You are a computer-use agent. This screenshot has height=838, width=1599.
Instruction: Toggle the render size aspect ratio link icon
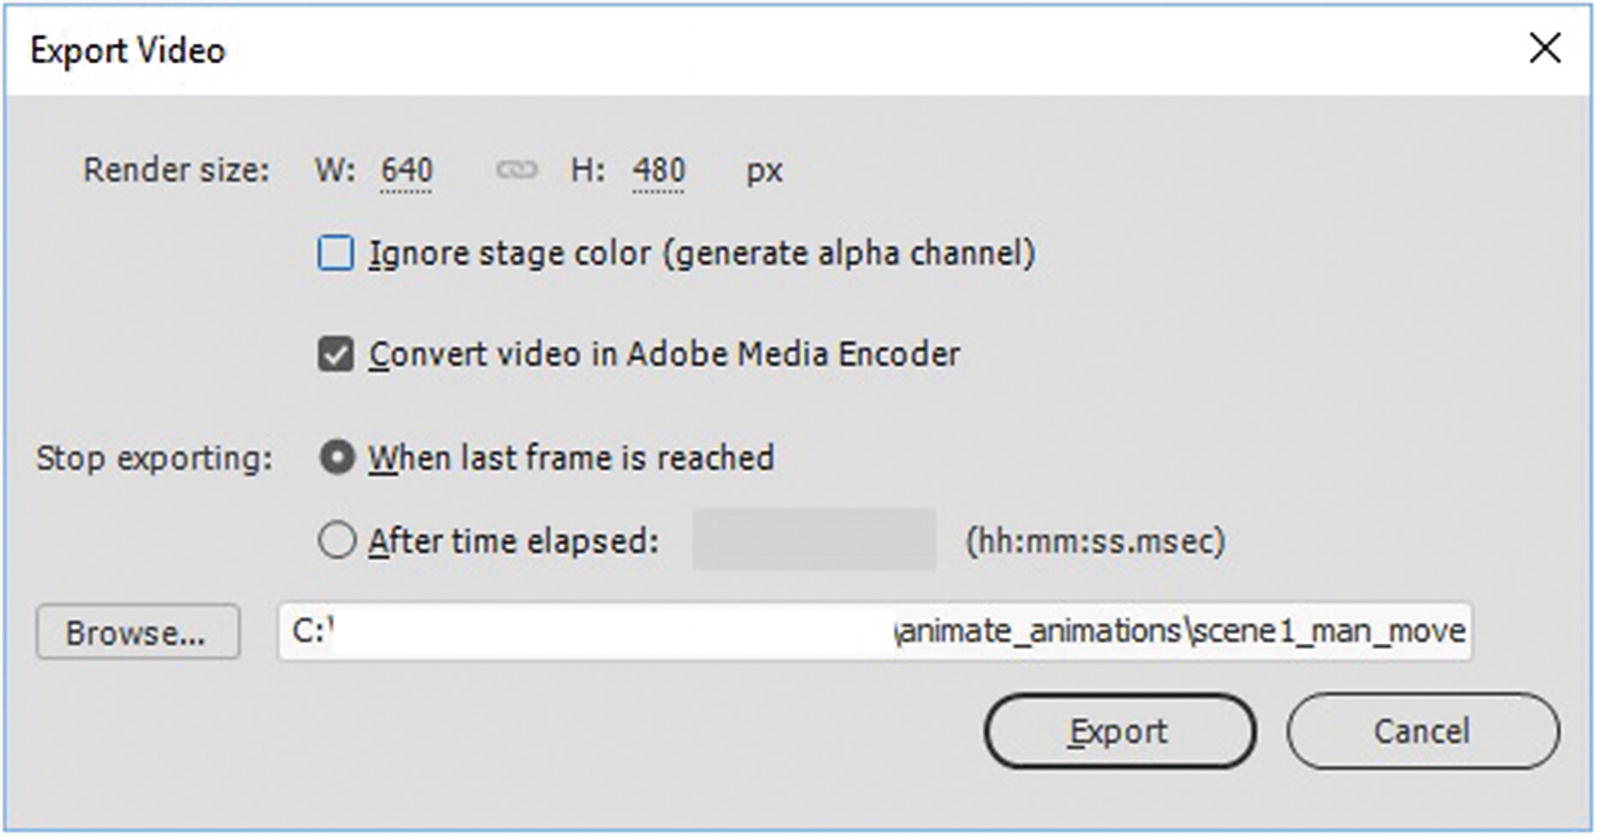[516, 171]
